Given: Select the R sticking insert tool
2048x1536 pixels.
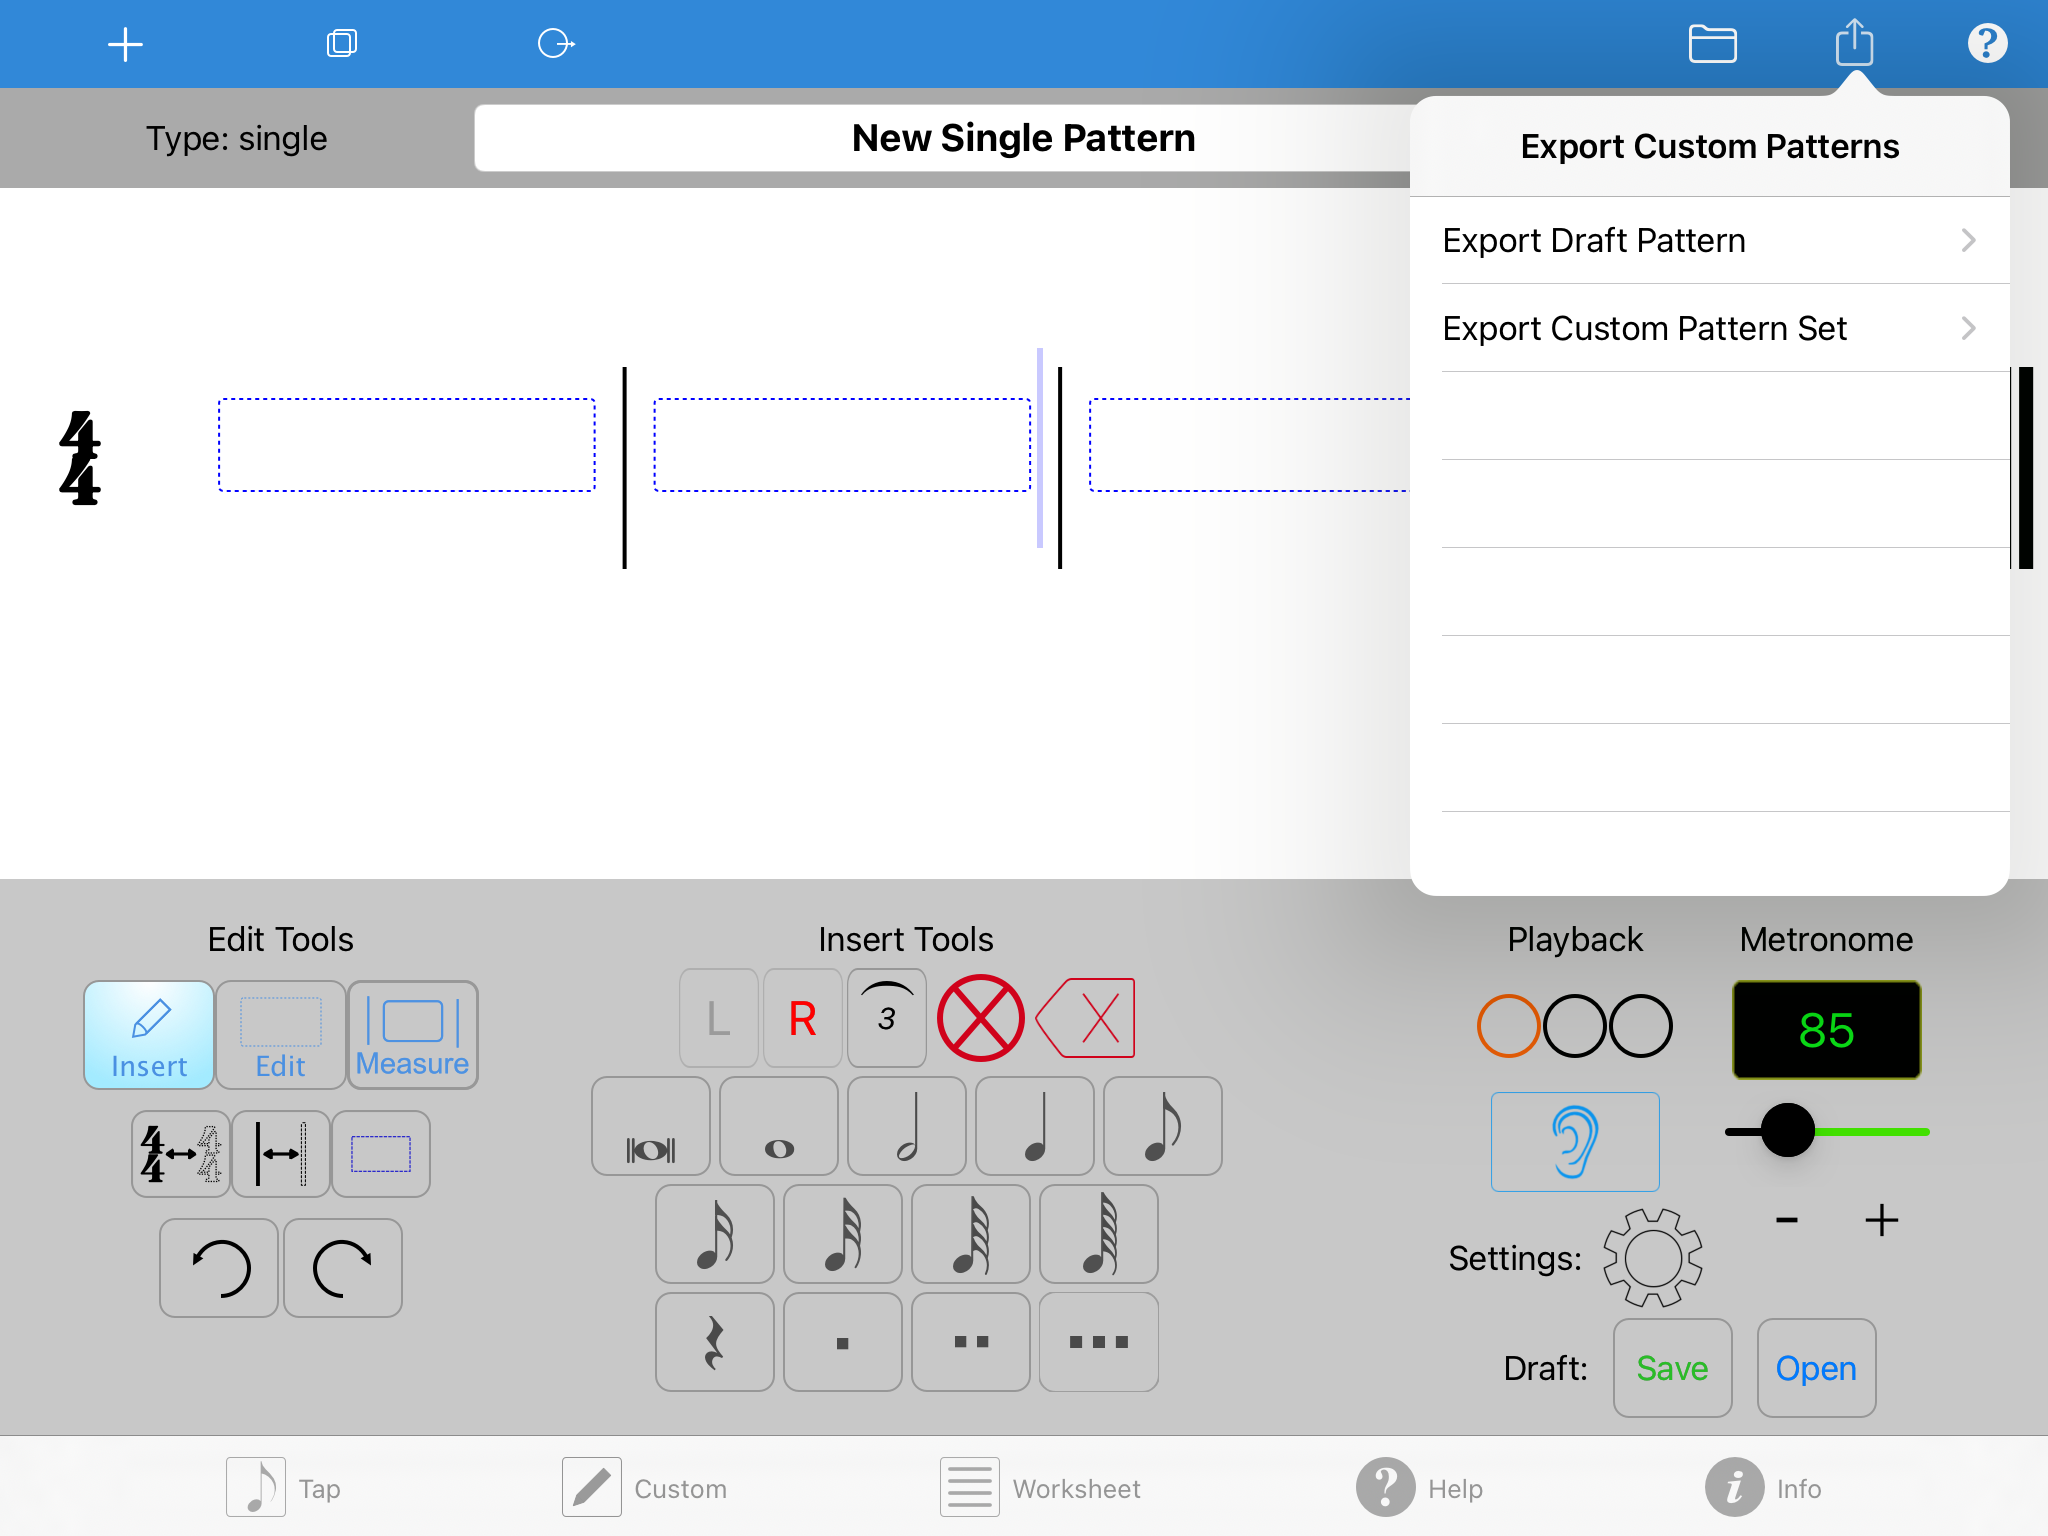Looking at the screenshot, I should coord(801,1017).
